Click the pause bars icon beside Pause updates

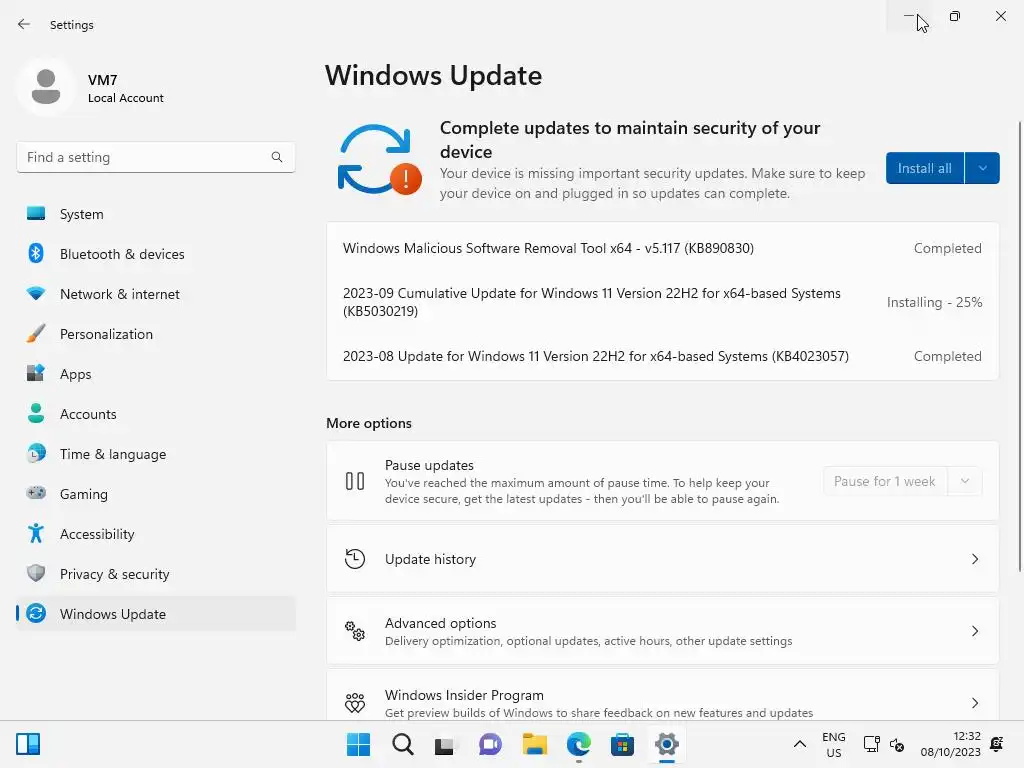pyautogui.click(x=355, y=481)
